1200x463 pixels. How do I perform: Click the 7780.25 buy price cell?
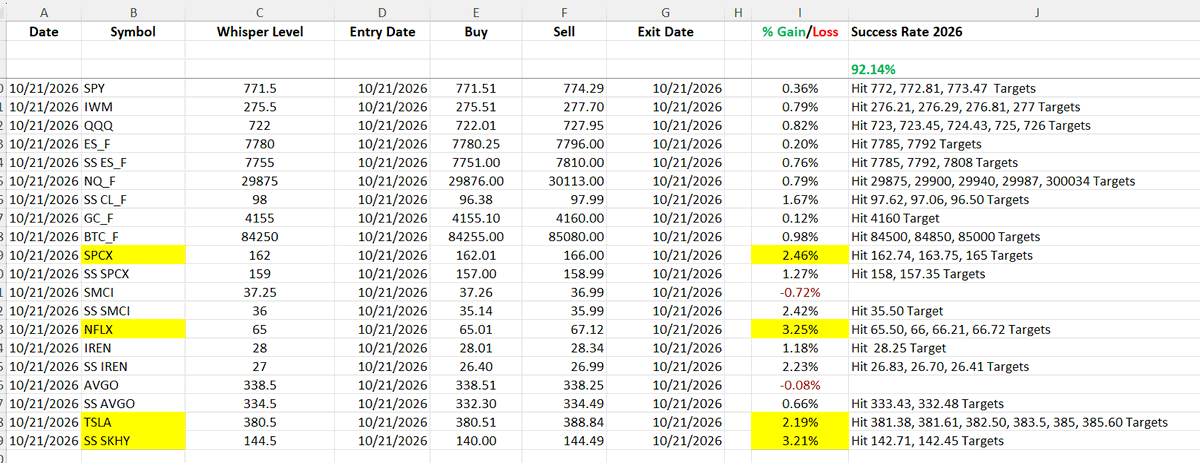click(x=476, y=144)
